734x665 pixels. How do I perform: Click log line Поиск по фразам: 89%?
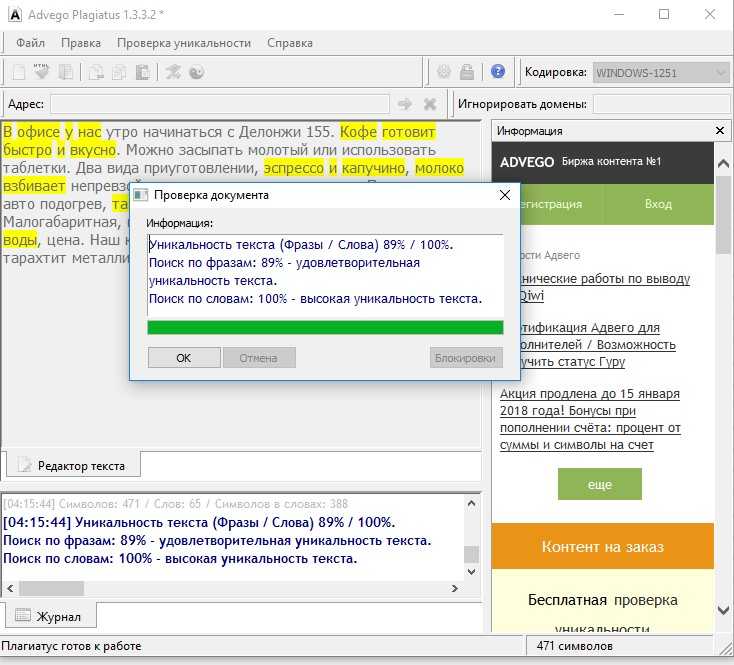click(x=217, y=541)
